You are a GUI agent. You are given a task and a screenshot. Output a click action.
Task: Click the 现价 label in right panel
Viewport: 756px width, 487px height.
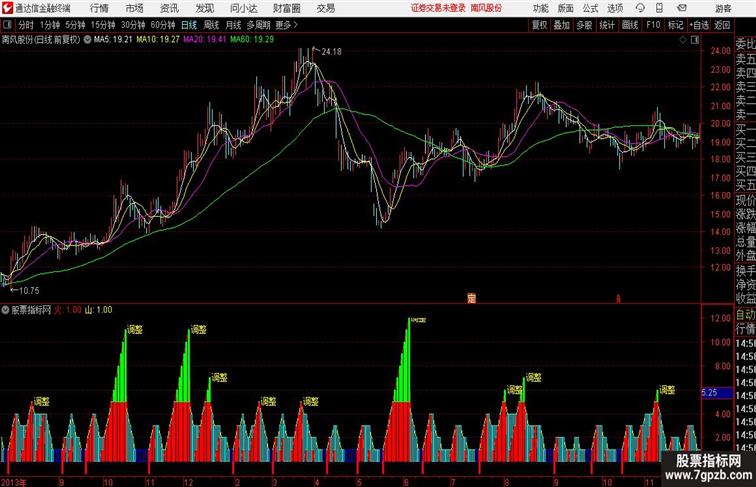click(745, 200)
